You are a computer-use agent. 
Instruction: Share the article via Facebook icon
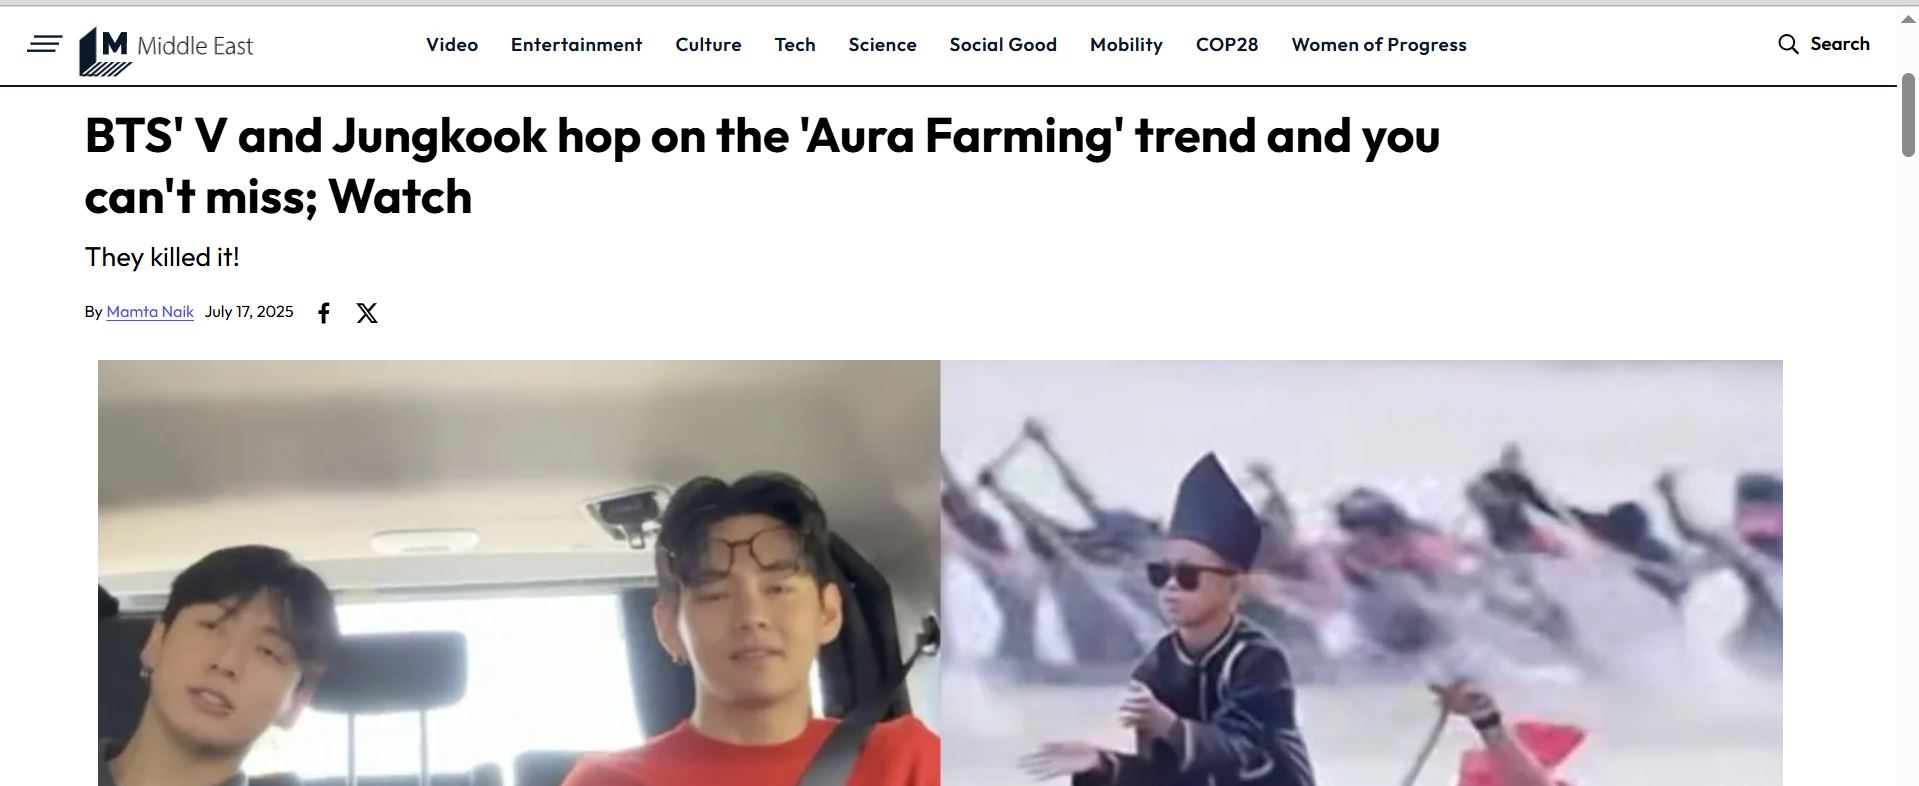324,313
